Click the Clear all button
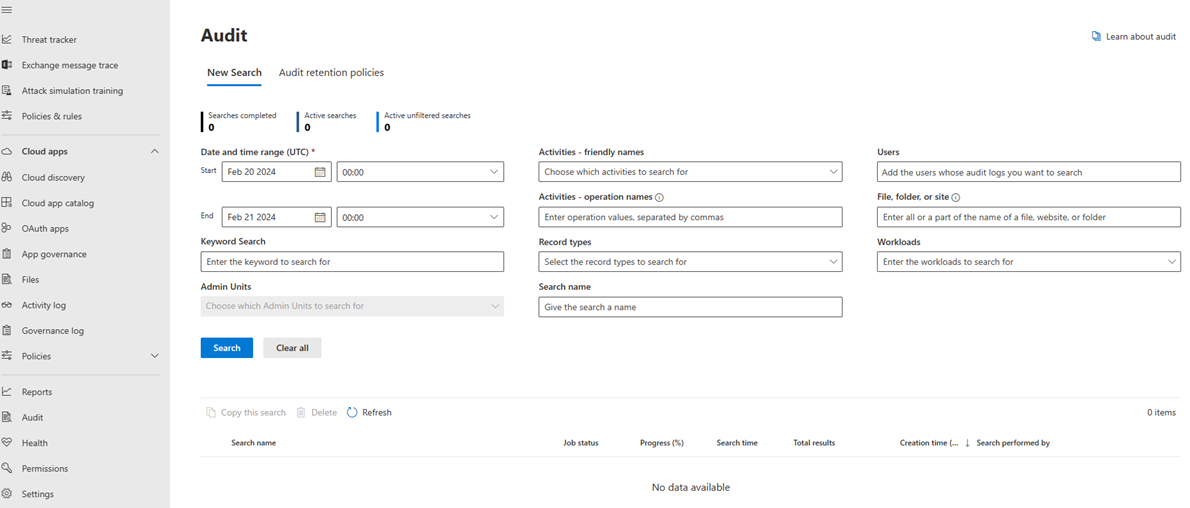The image size is (1190, 508). pyautogui.click(x=292, y=348)
